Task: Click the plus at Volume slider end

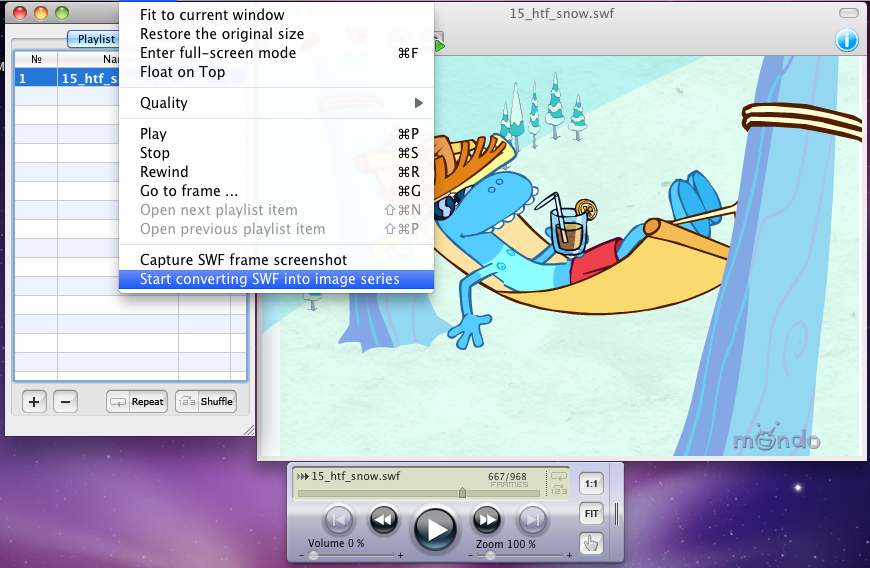Action: tap(401, 555)
